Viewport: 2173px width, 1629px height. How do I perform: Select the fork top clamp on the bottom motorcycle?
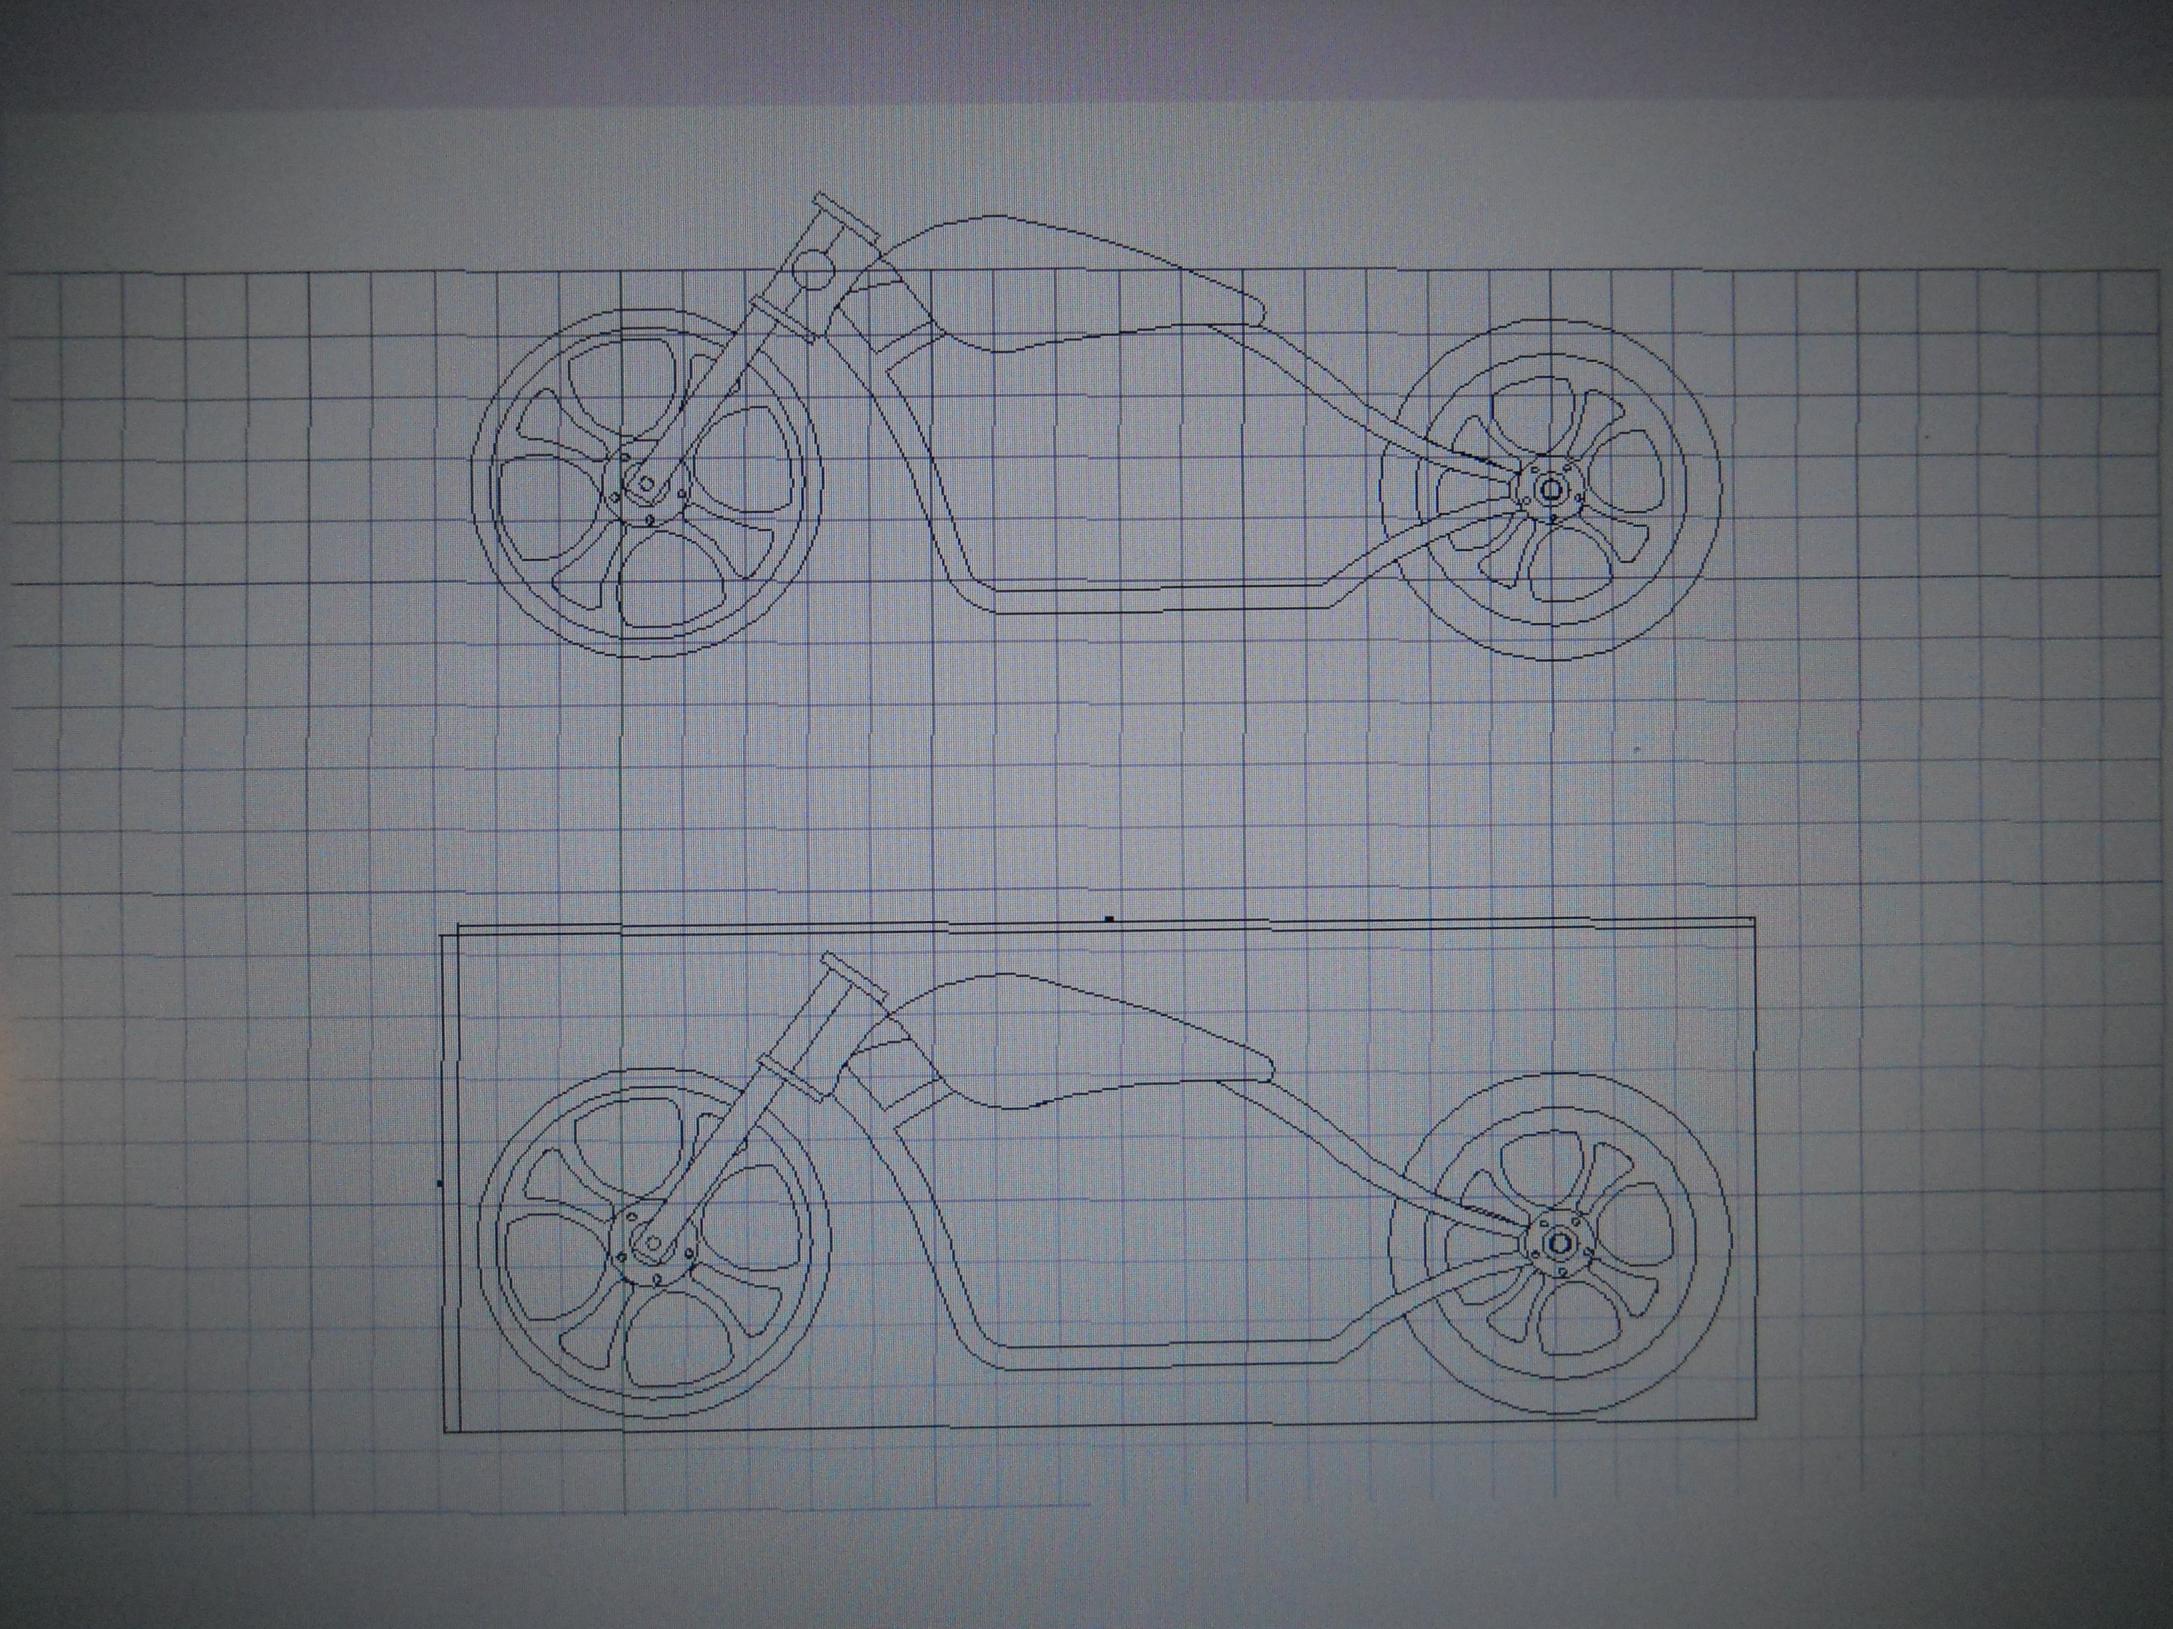point(855,976)
